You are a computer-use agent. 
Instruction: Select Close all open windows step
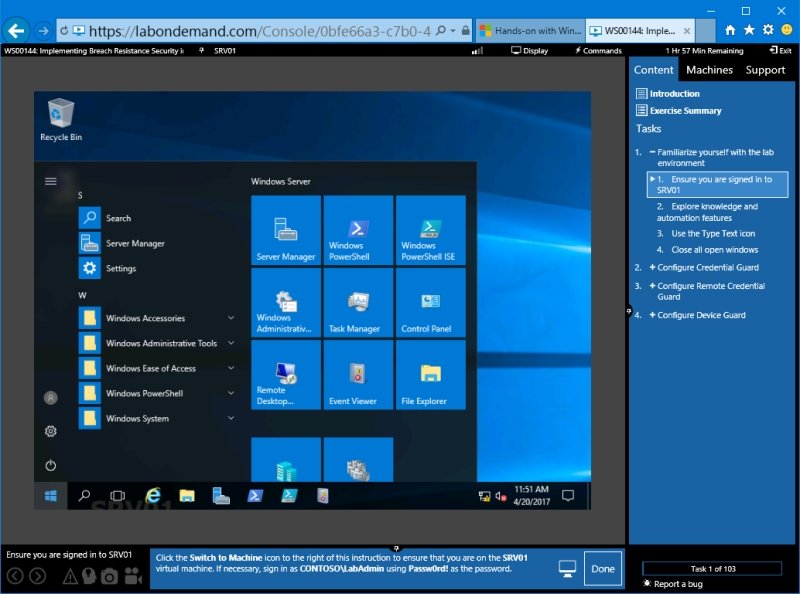coord(708,250)
